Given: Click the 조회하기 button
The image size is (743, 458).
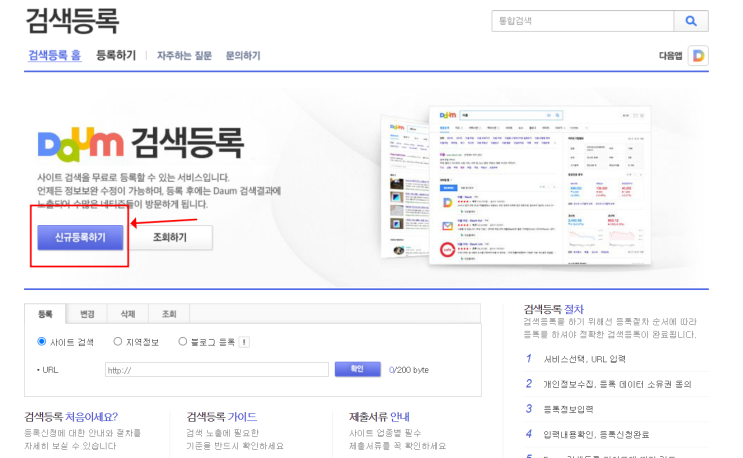Looking at the screenshot, I should tap(170, 237).
